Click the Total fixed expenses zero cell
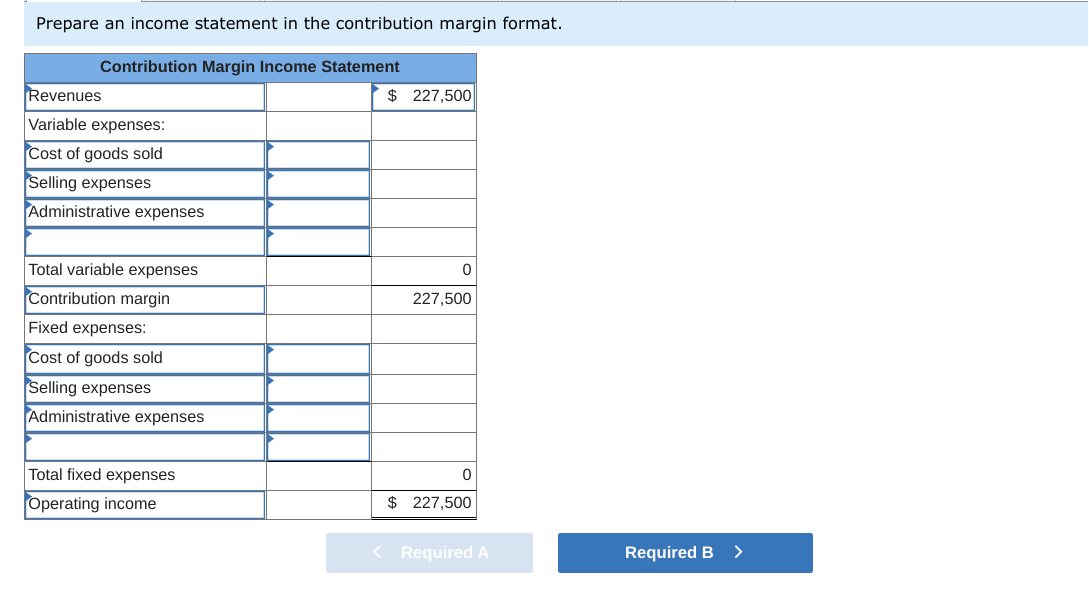The height and width of the screenshot is (591, 1089). pyautogui.click(x=422, y=474)
